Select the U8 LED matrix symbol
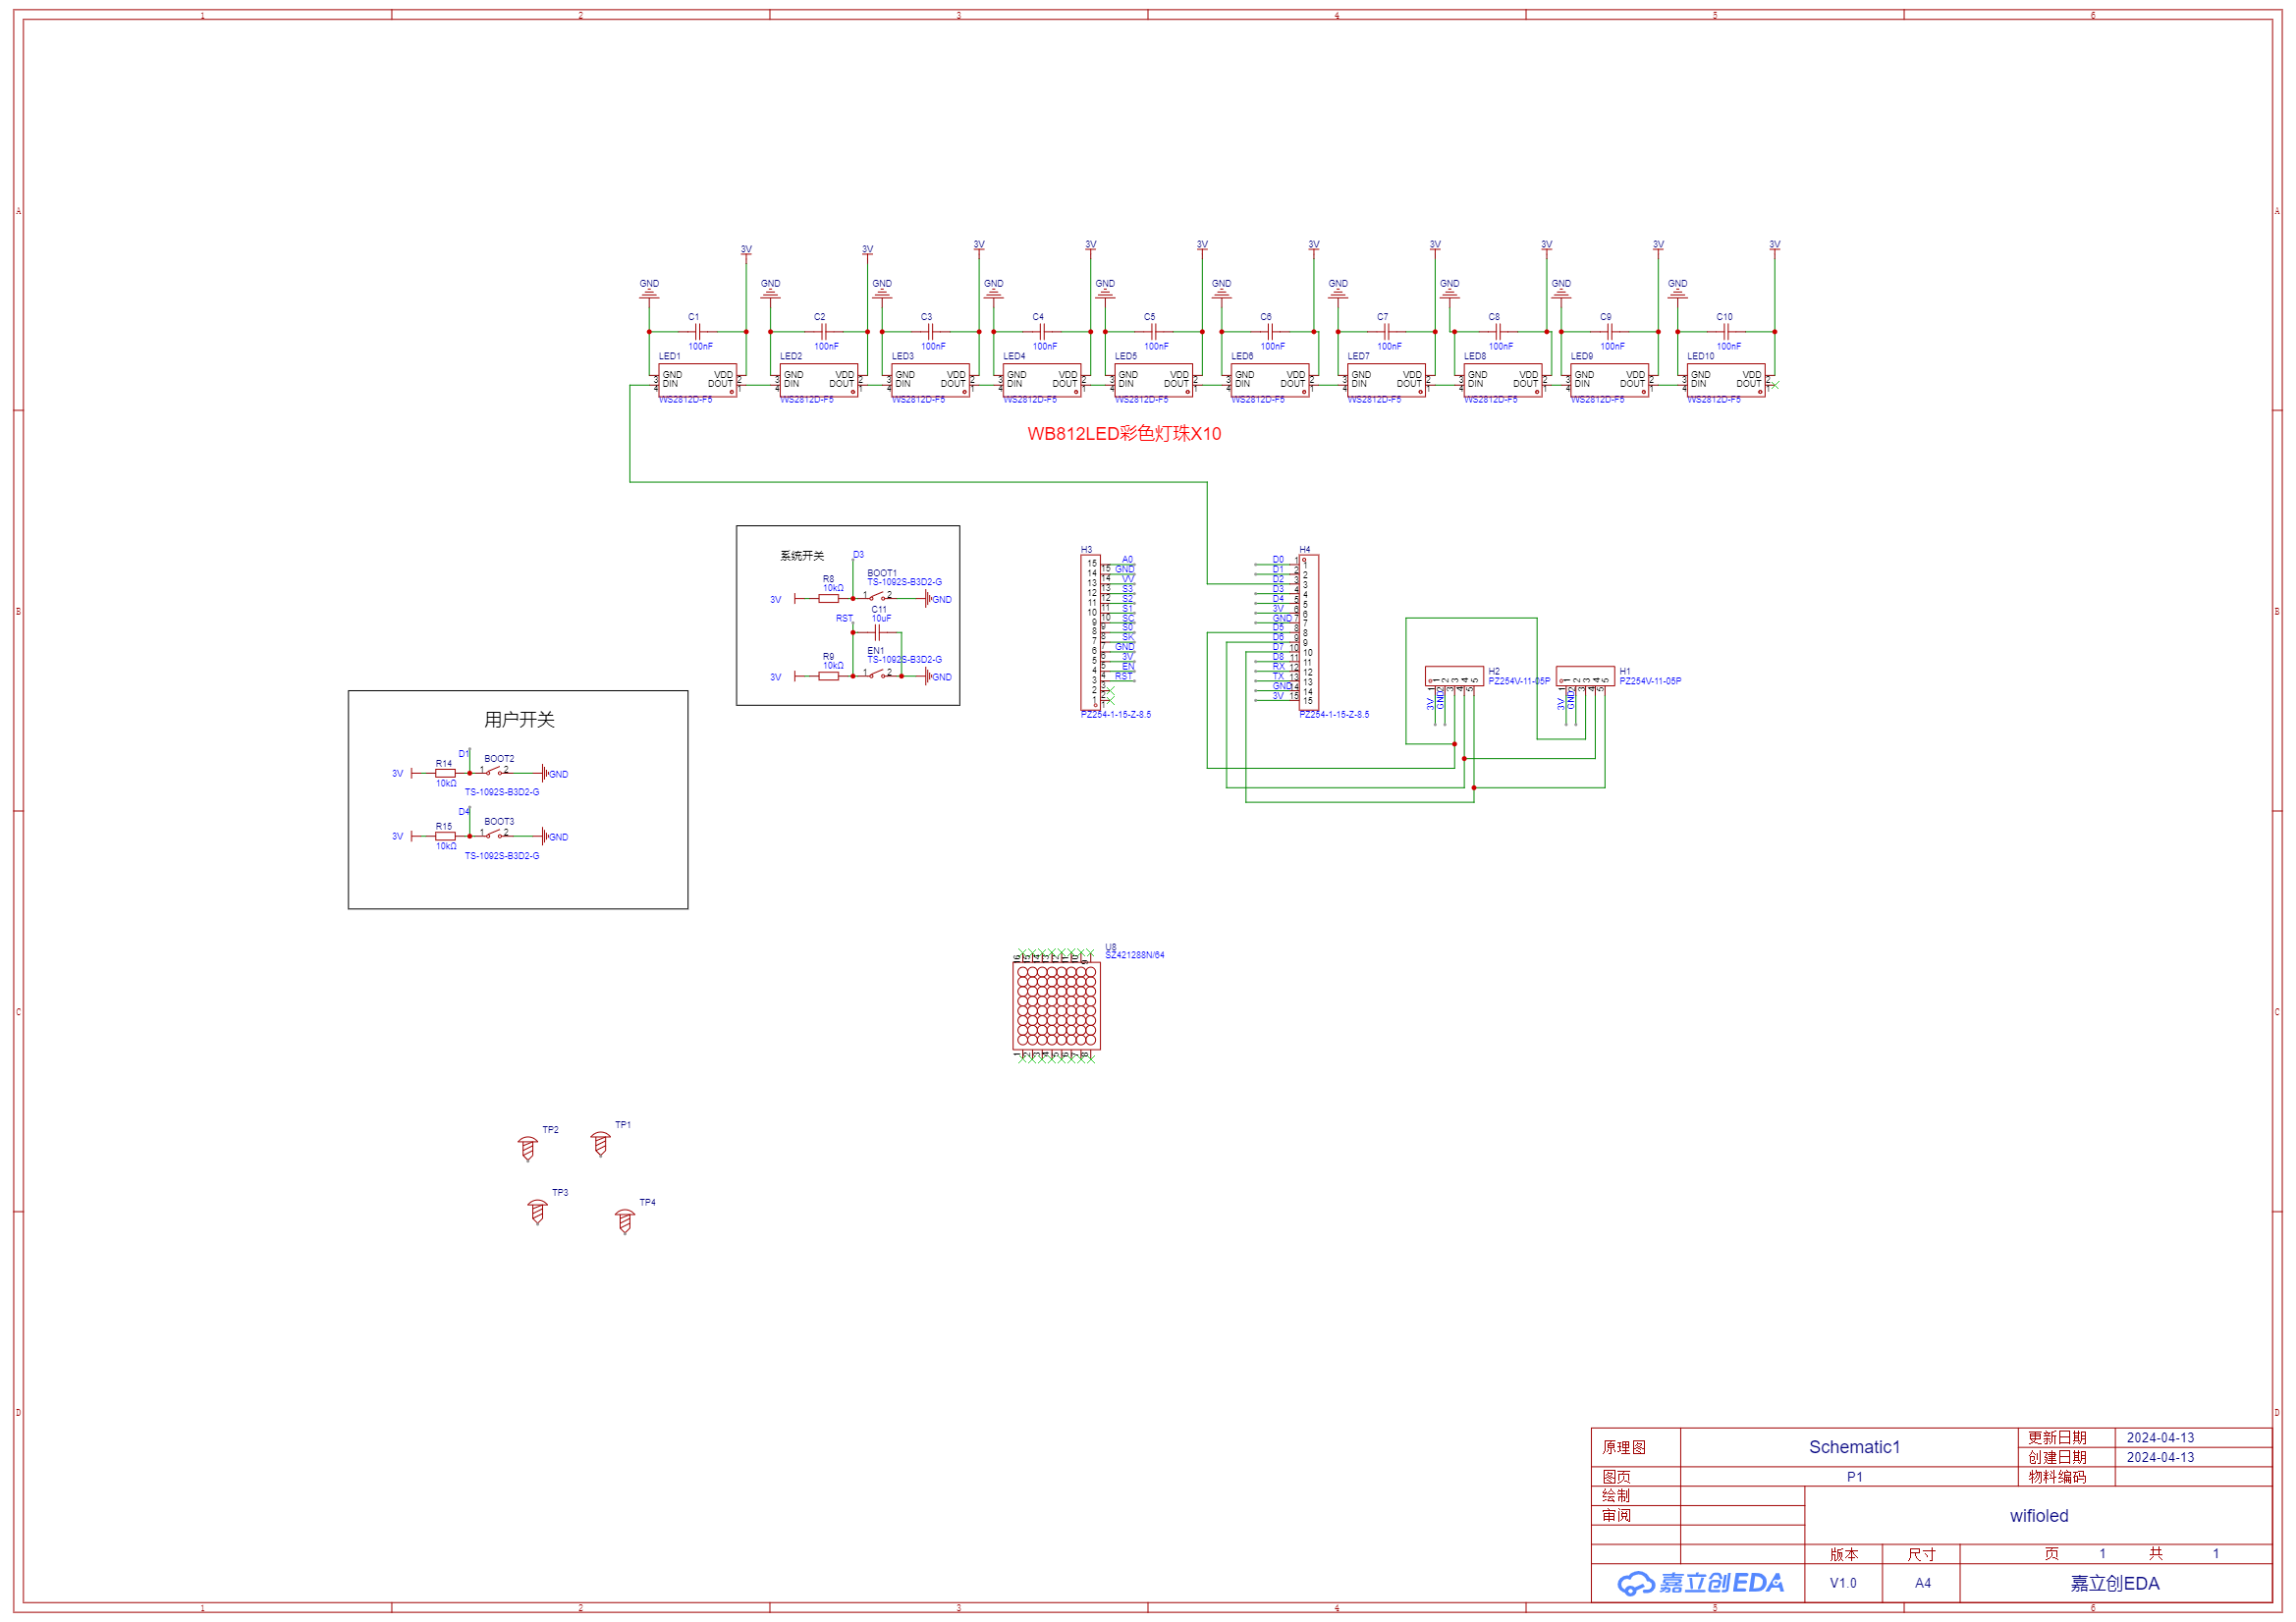This screenshot has width=2296, height=1622. coord(1056,1006)
